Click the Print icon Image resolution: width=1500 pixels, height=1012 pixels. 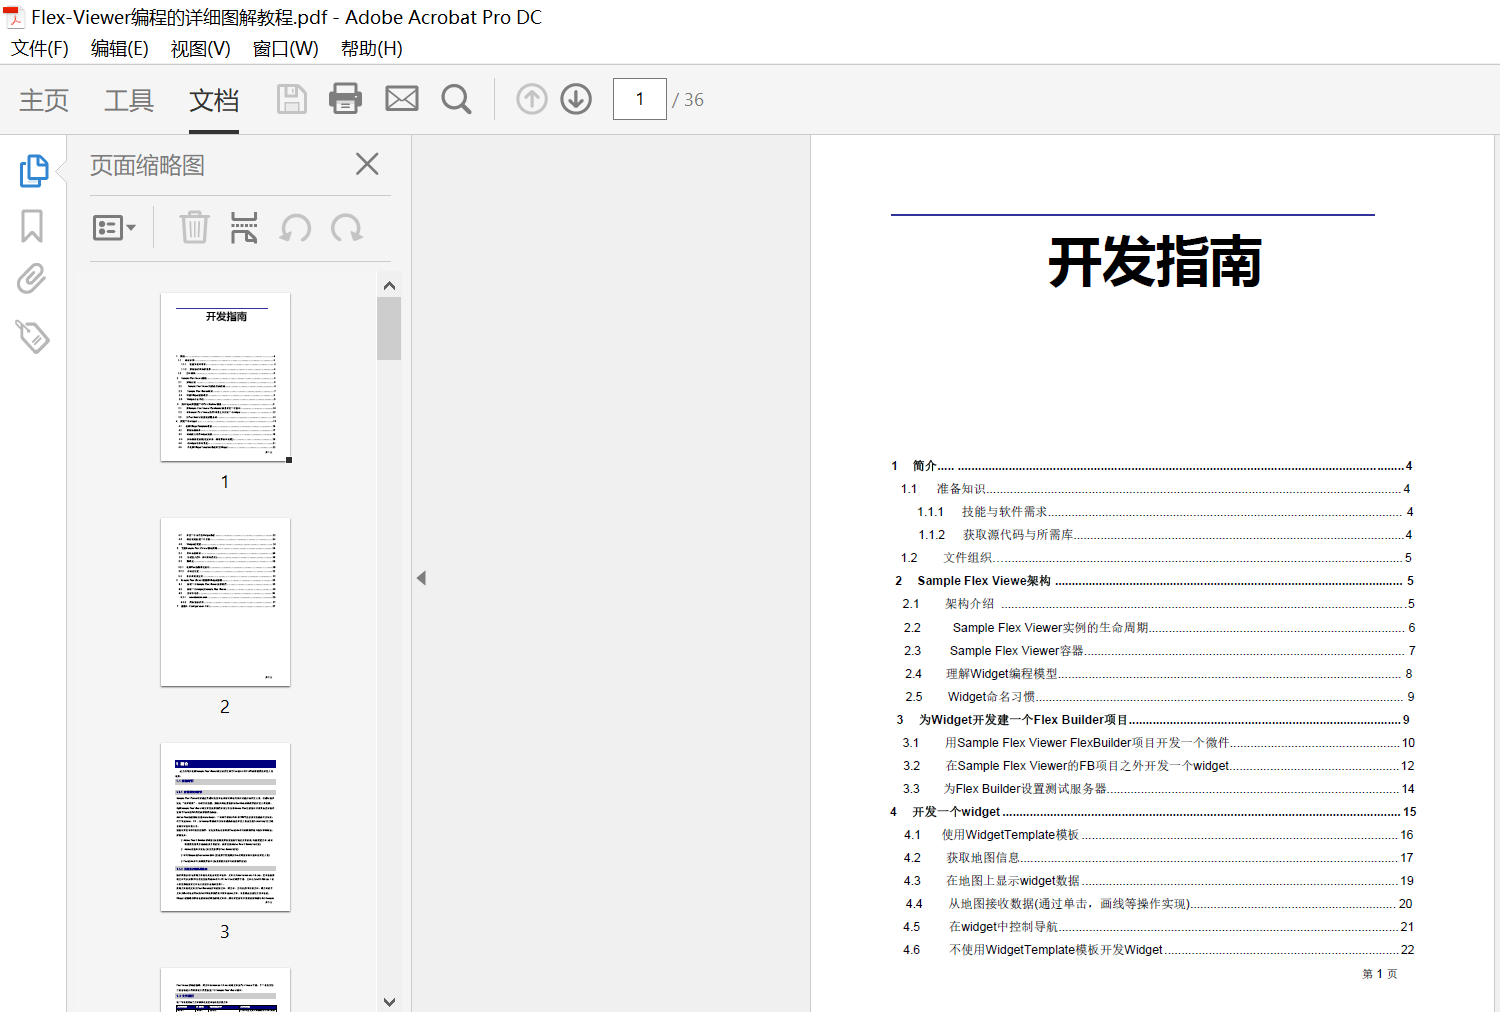pyautogui.click(x=346, y=99)
